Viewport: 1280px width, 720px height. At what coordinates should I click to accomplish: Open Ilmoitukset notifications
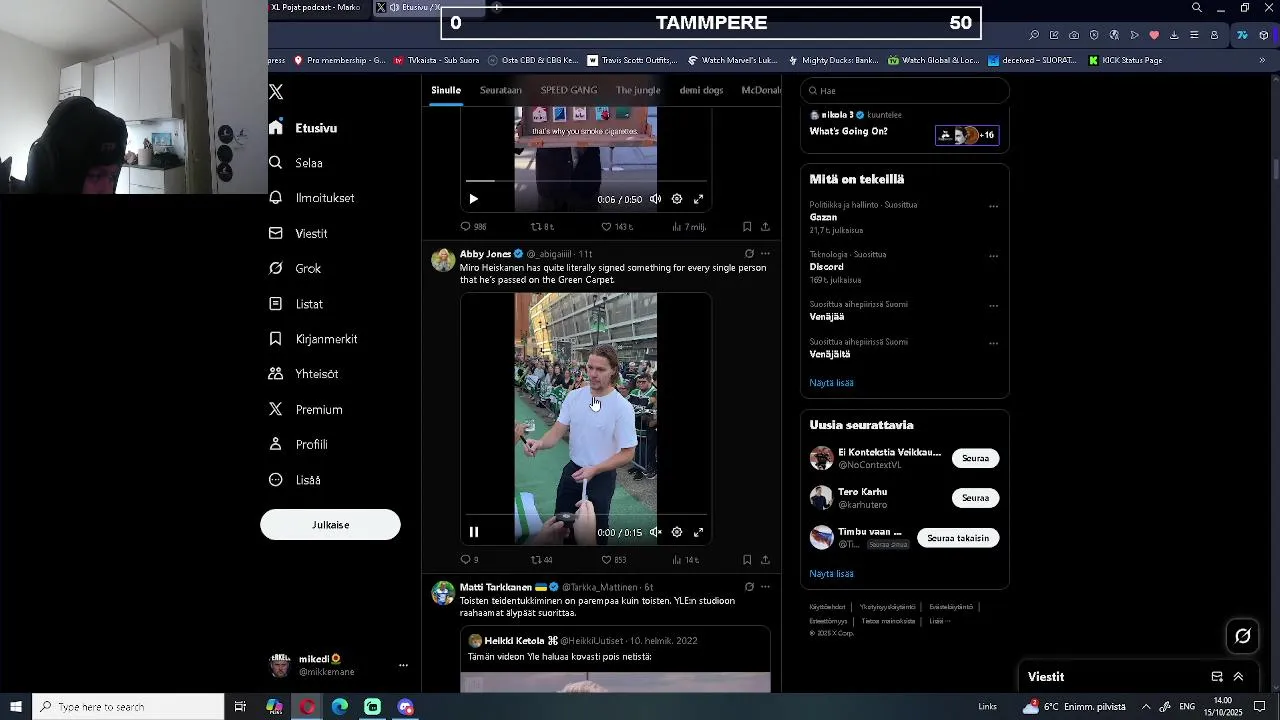tap(312, 198)
